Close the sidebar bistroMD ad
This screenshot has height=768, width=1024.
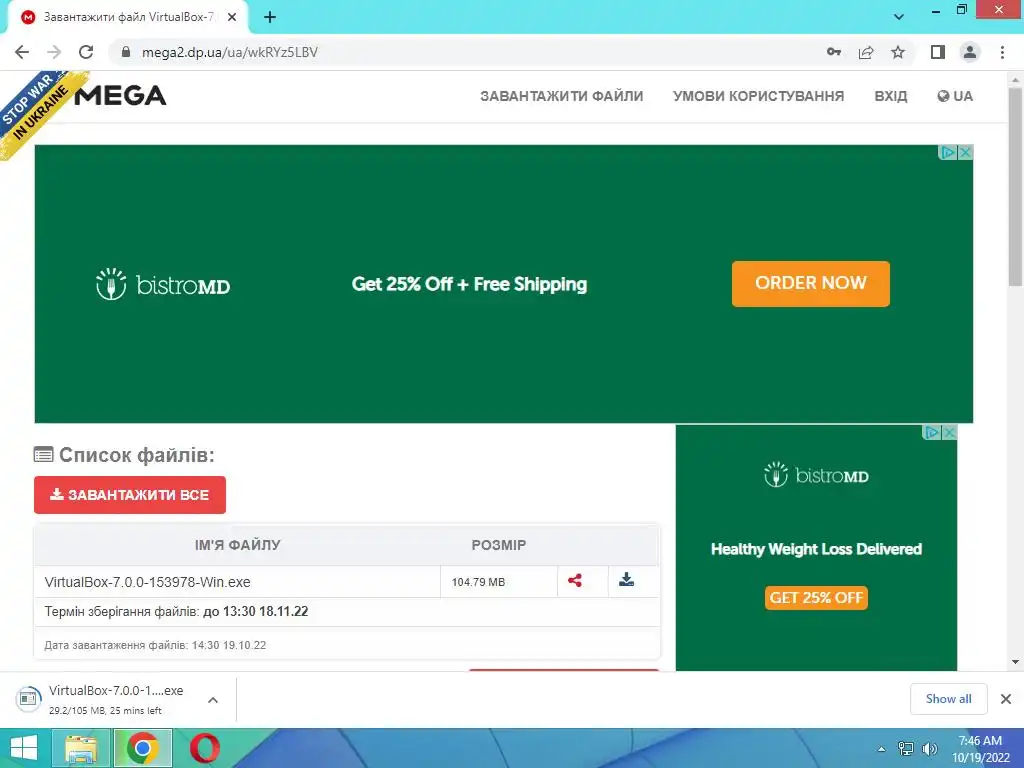click(x=950, y=432)
